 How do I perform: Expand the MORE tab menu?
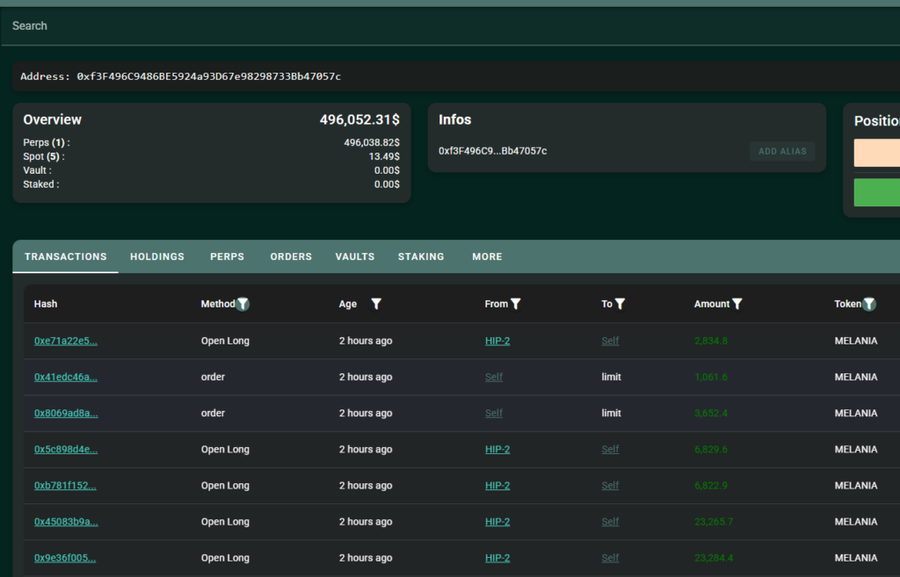487,257
